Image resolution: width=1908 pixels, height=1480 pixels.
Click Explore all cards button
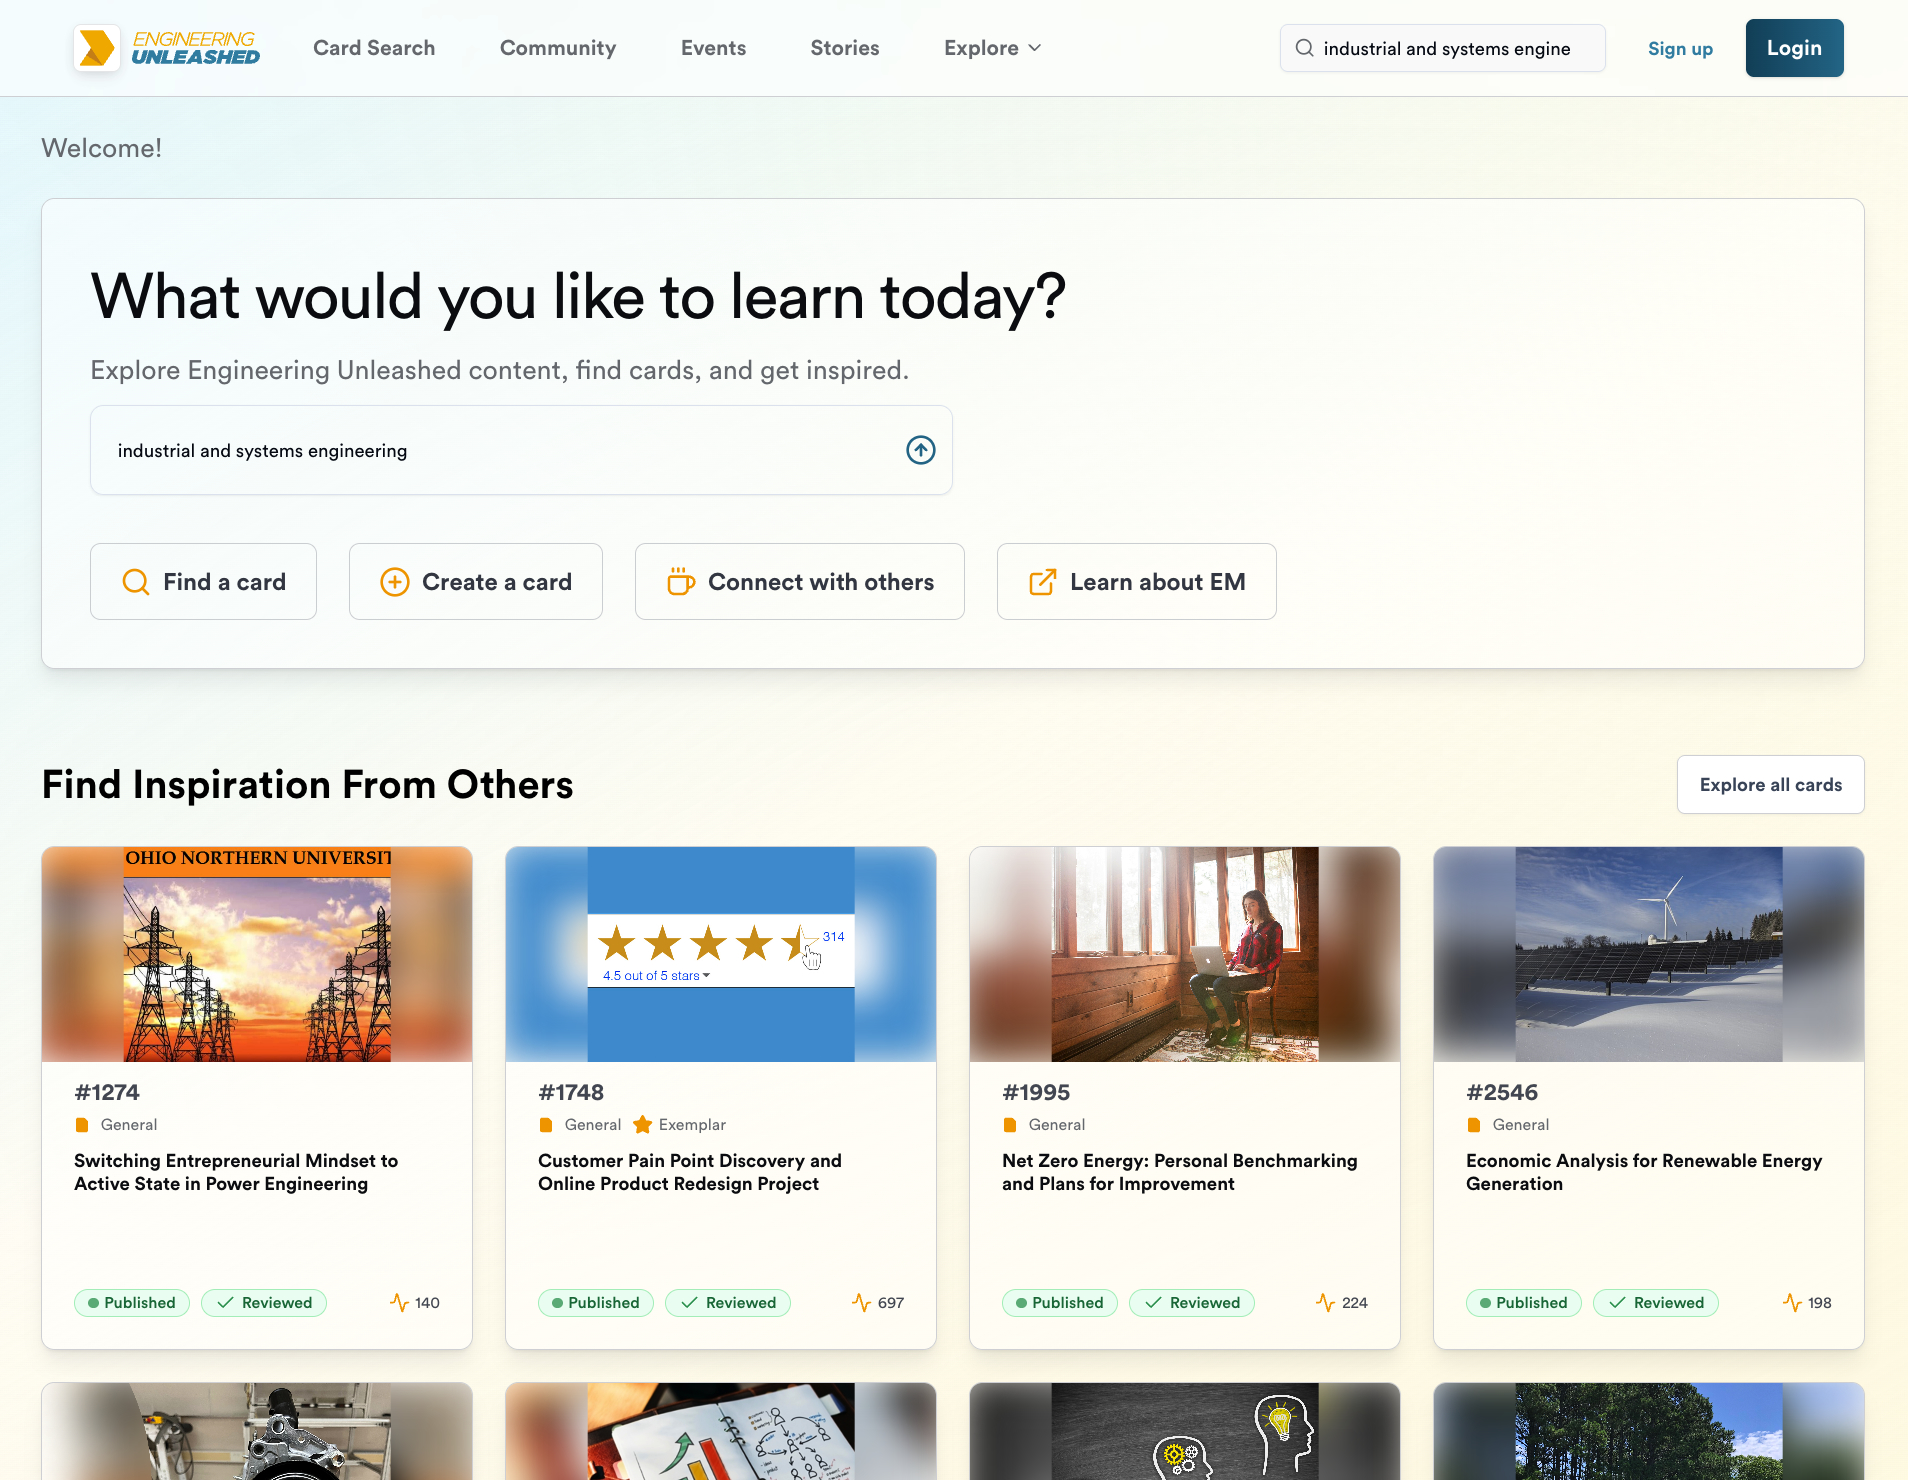pyautogui.click(x=1770, y=785)
